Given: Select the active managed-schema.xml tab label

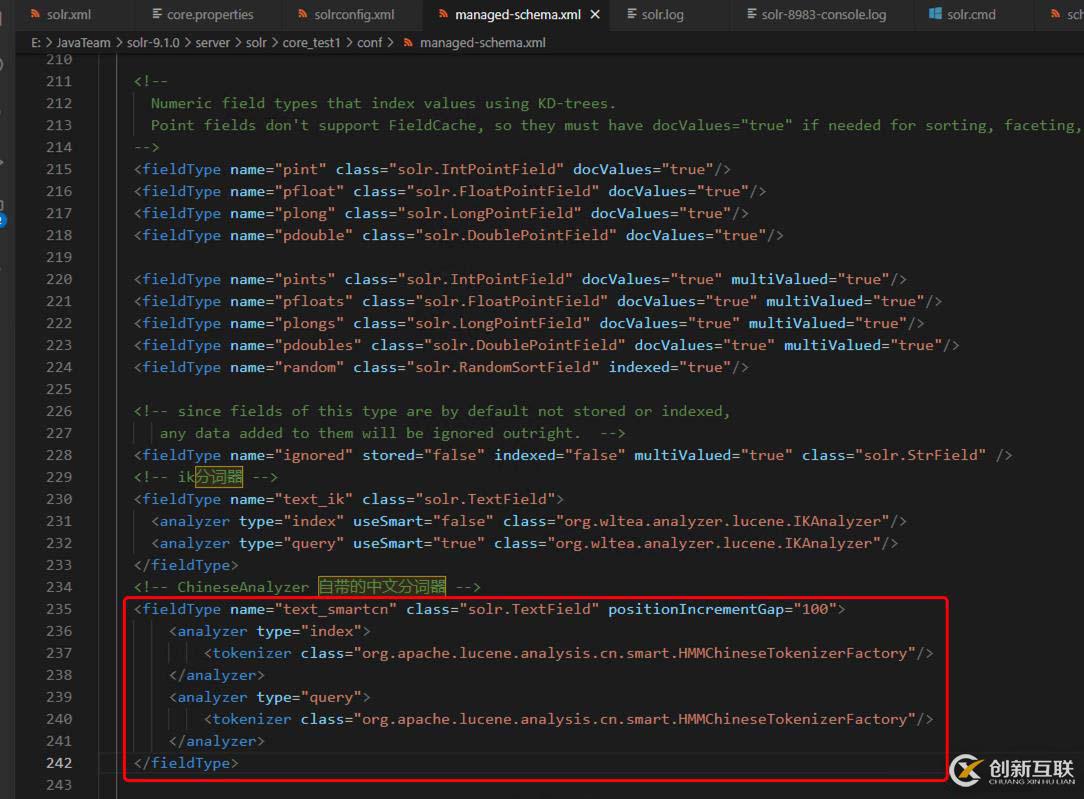Looking at the screenshot, I should (x=517, y=15).
